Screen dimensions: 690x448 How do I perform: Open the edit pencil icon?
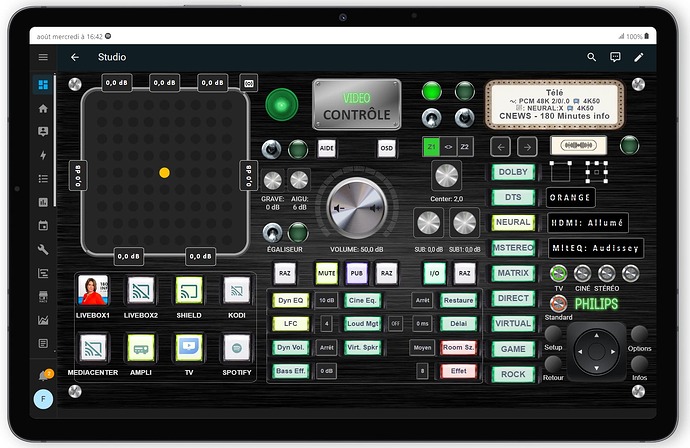click(x=639, y=57)
